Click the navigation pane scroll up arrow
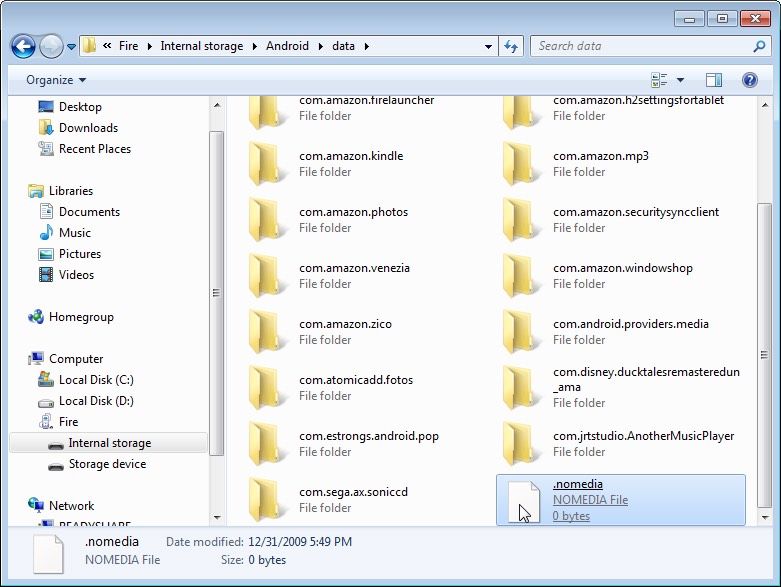Screen dimensions: 781x587 [x=217, y=105]
